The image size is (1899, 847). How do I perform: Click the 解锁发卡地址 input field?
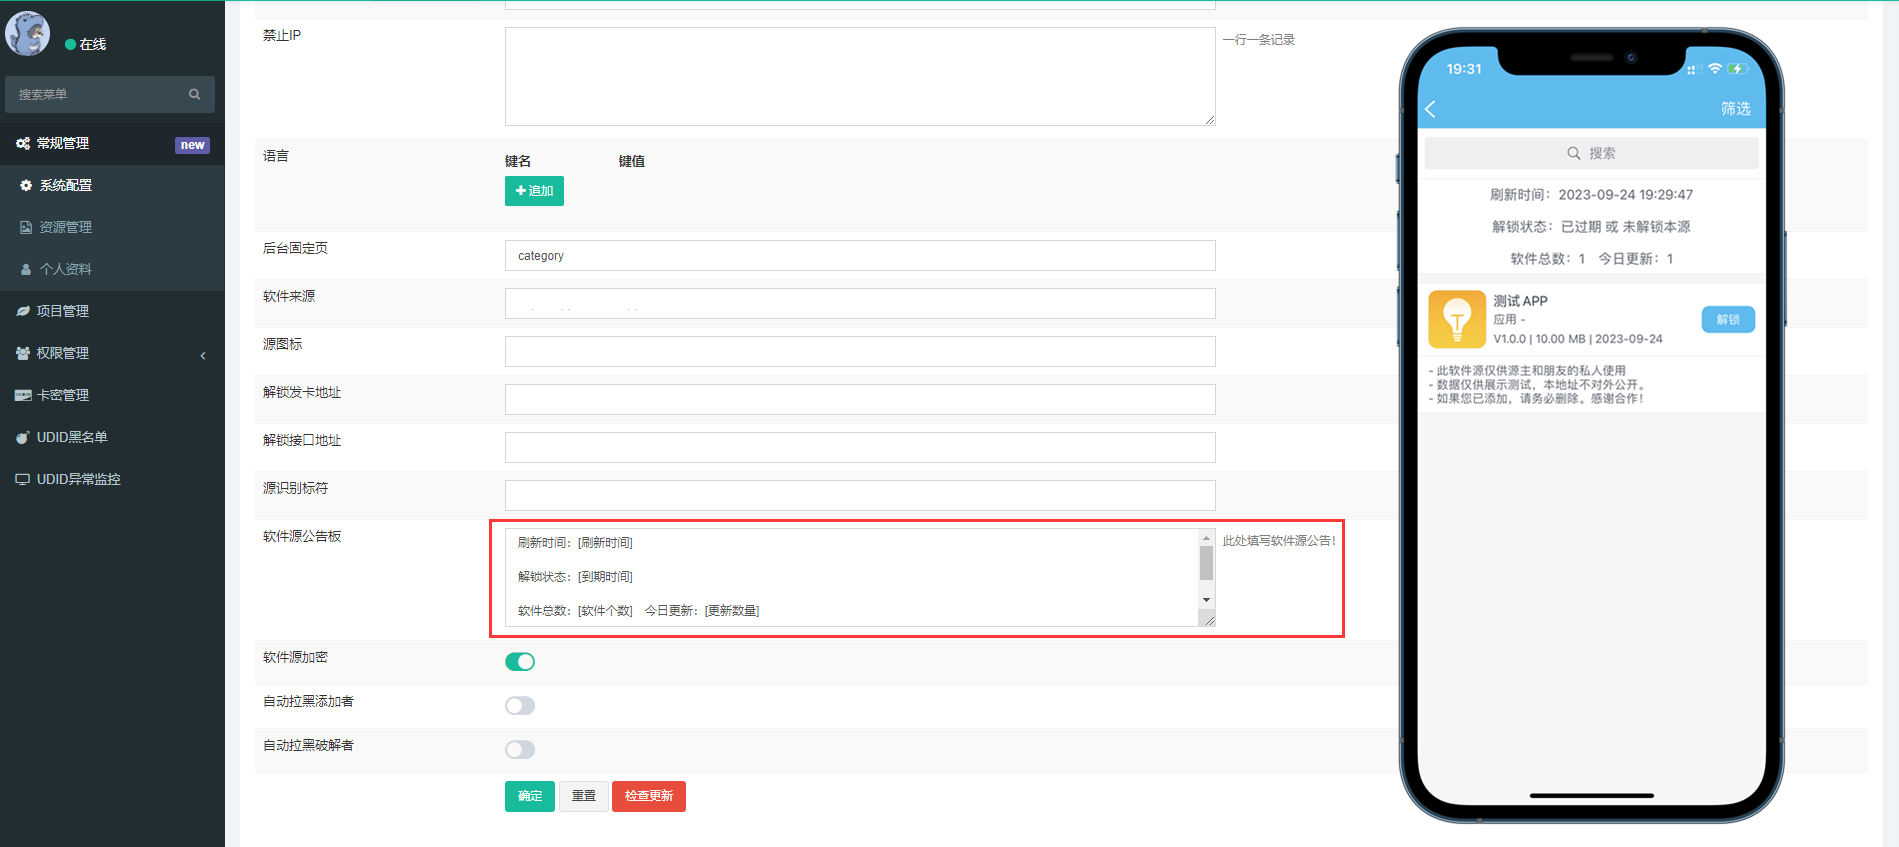[860, 400]
